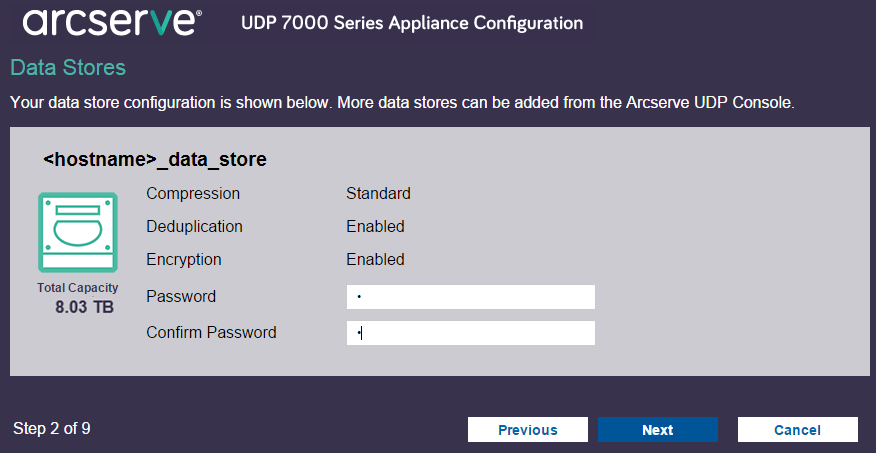Click the Compression label
Screen dimensions: 876x453
[193, 194]
